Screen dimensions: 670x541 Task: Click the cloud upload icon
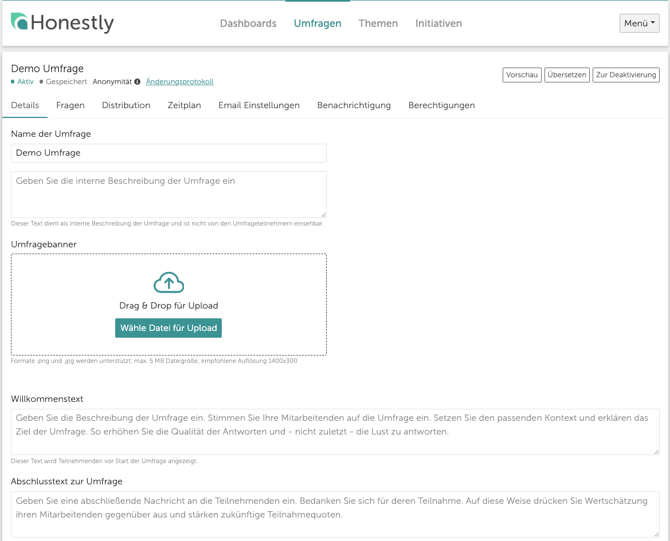[x=168, y=283]
